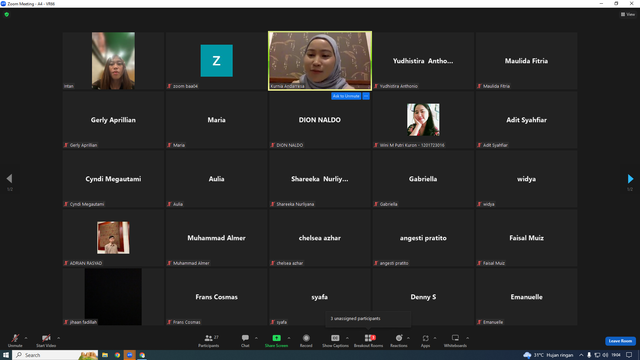The image size is (640, 360).
Task: Click Ask to Unmute on Kurnia's tile
Action: [346, 96]
